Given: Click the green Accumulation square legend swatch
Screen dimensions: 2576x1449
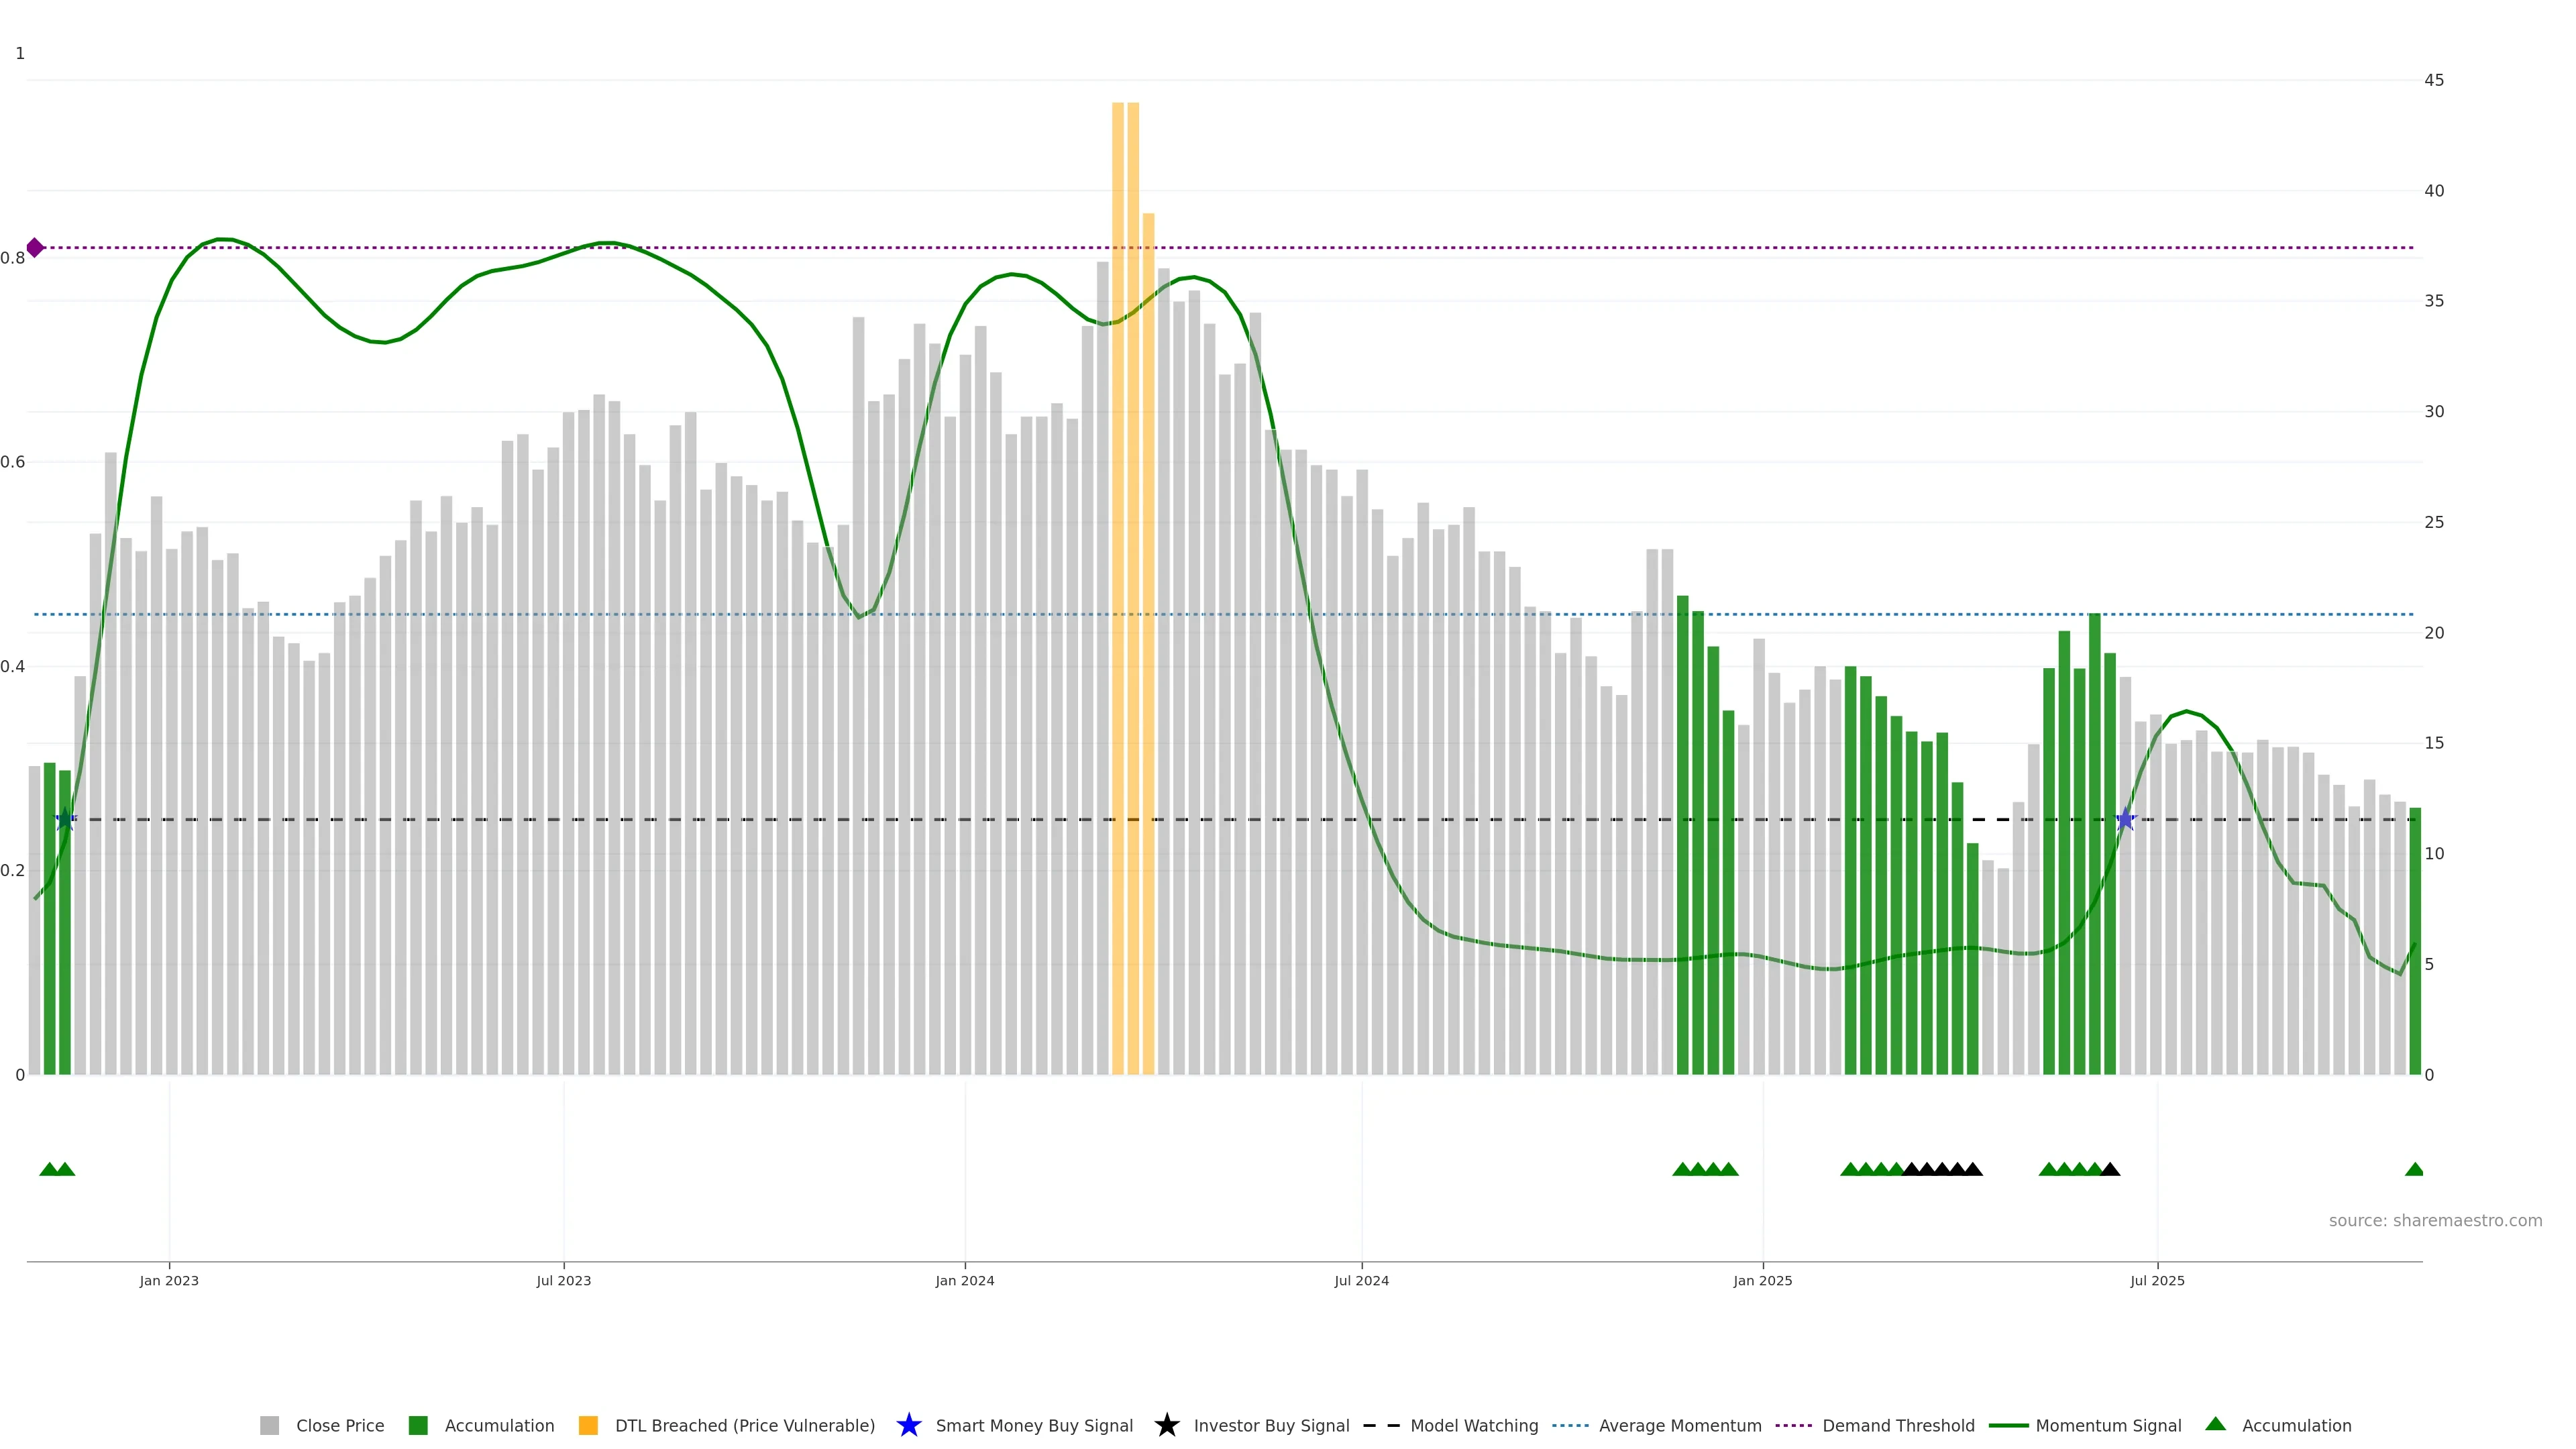Looking at the screenshot, I should 418,1425.
